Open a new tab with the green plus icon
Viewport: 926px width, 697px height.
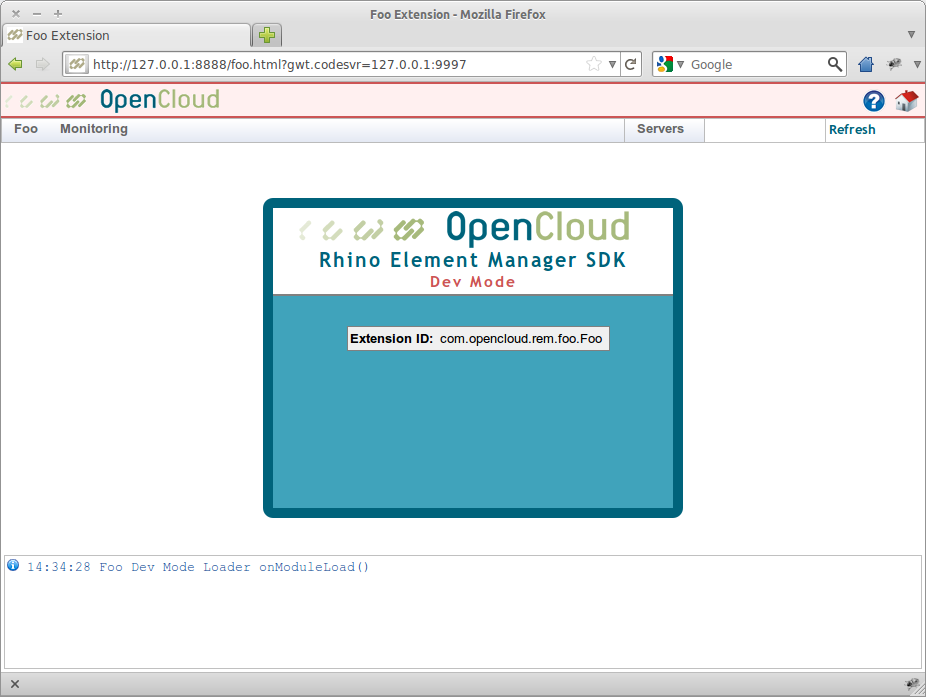point(266,34)
